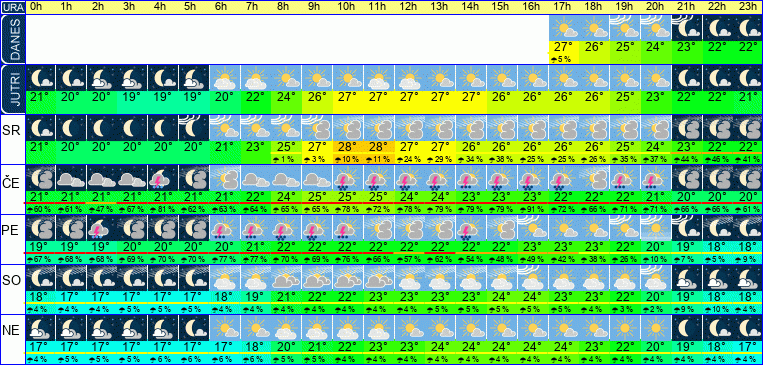Click the ČE 4h night thunderstorm icon
This screenshot has width=763, height=365.
pyautogui.click(x=164, y=178)
